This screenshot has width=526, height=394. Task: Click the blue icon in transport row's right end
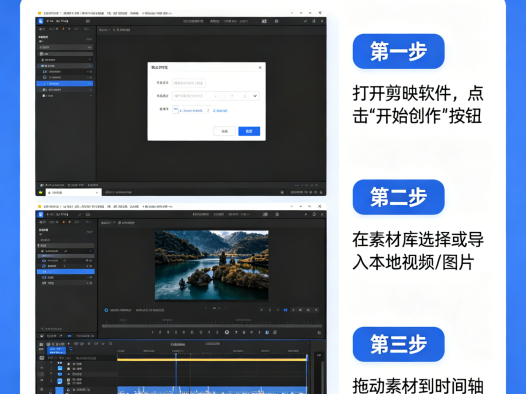pos(267,332)
